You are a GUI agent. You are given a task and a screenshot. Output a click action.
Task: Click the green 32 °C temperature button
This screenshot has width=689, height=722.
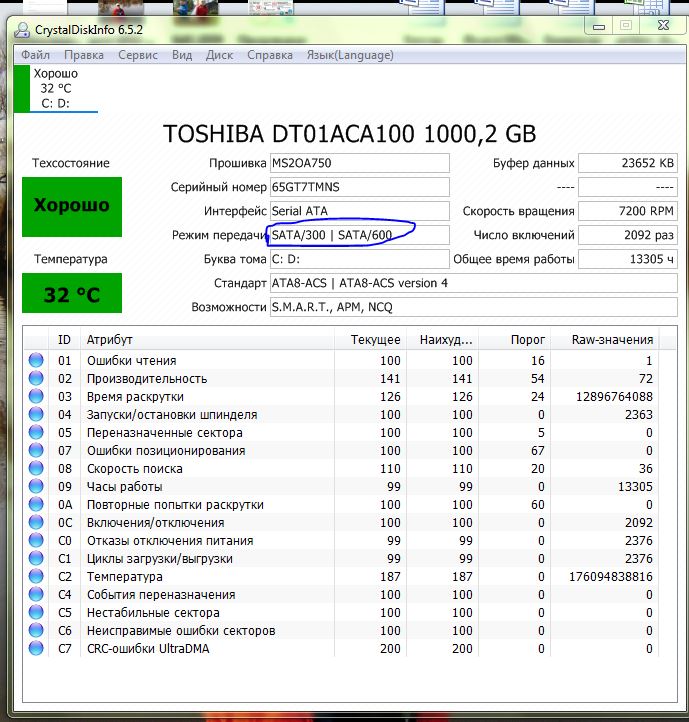tap(72, 295)
